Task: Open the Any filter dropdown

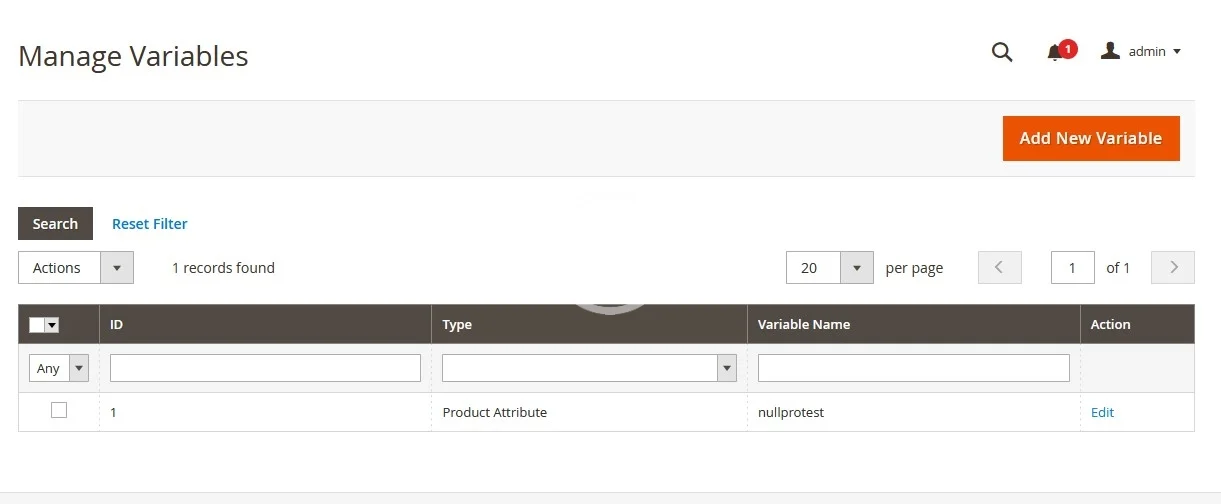Action: pyautogui.click(x=58, y=368)
